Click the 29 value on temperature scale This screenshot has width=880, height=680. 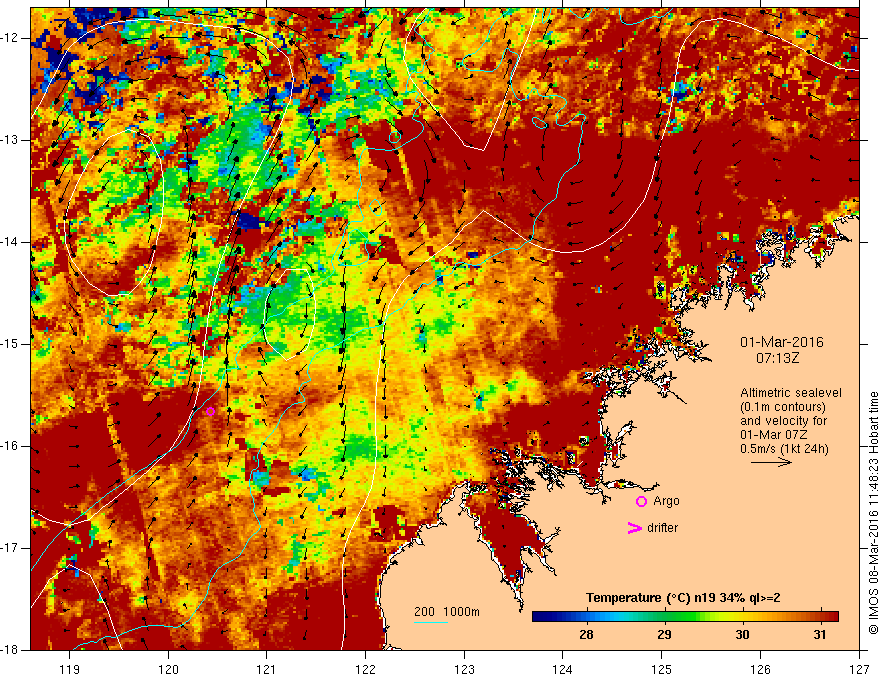[664, 635]
